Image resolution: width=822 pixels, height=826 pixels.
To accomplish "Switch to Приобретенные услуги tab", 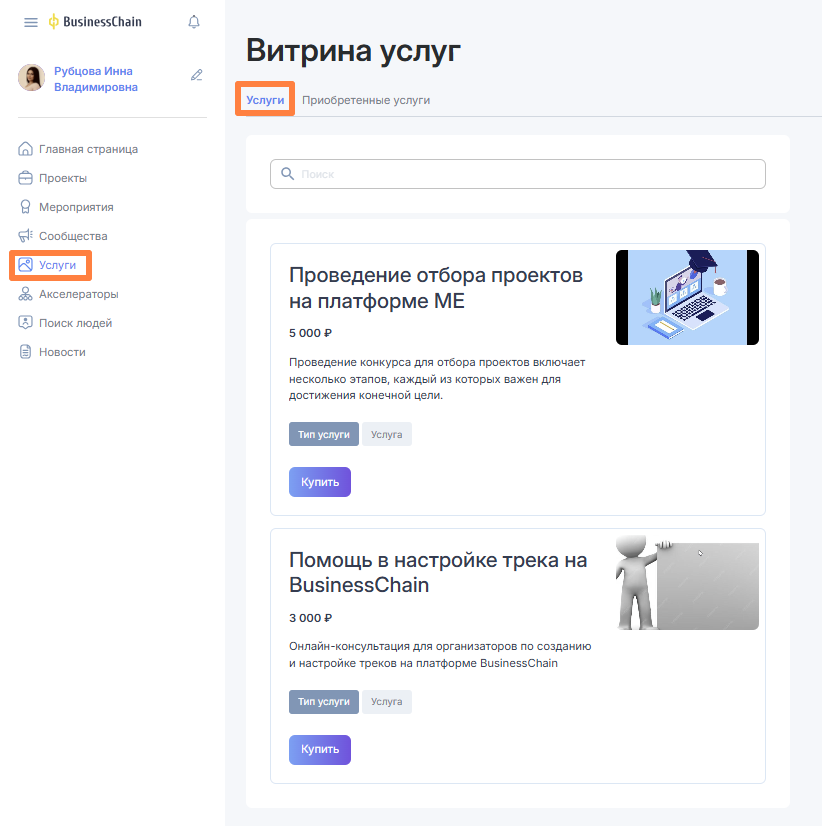I will tap(366, 100).
